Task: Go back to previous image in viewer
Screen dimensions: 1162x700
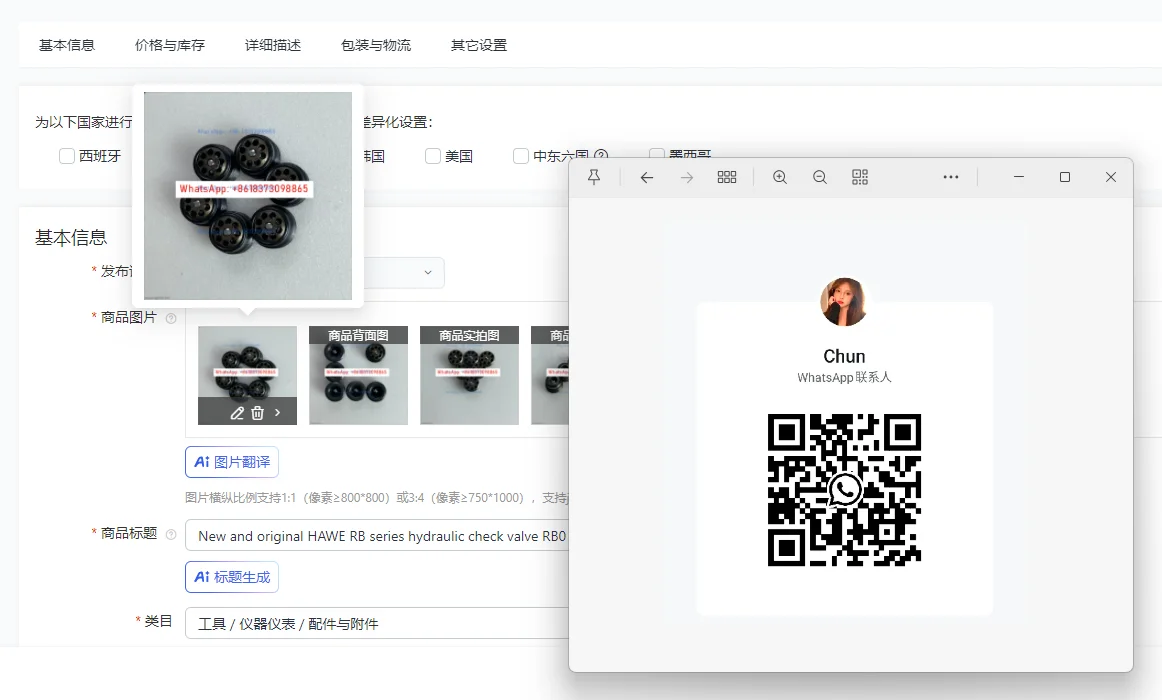Action: point(647,177)
